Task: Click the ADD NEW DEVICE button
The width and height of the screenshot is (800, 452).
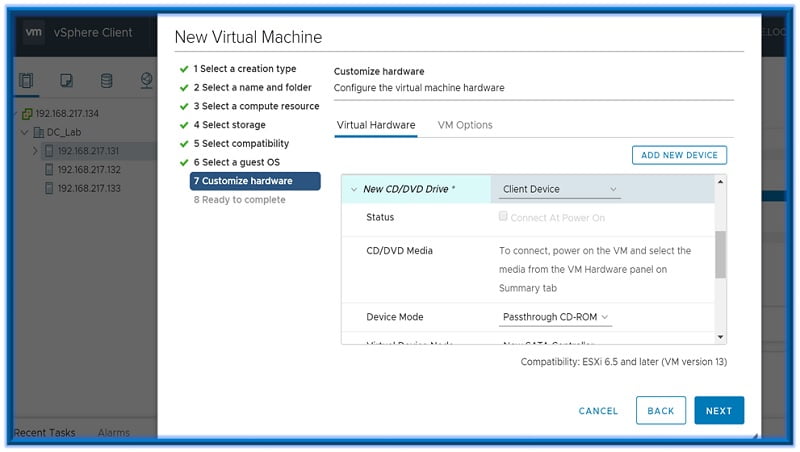Action: coord(679,155)
